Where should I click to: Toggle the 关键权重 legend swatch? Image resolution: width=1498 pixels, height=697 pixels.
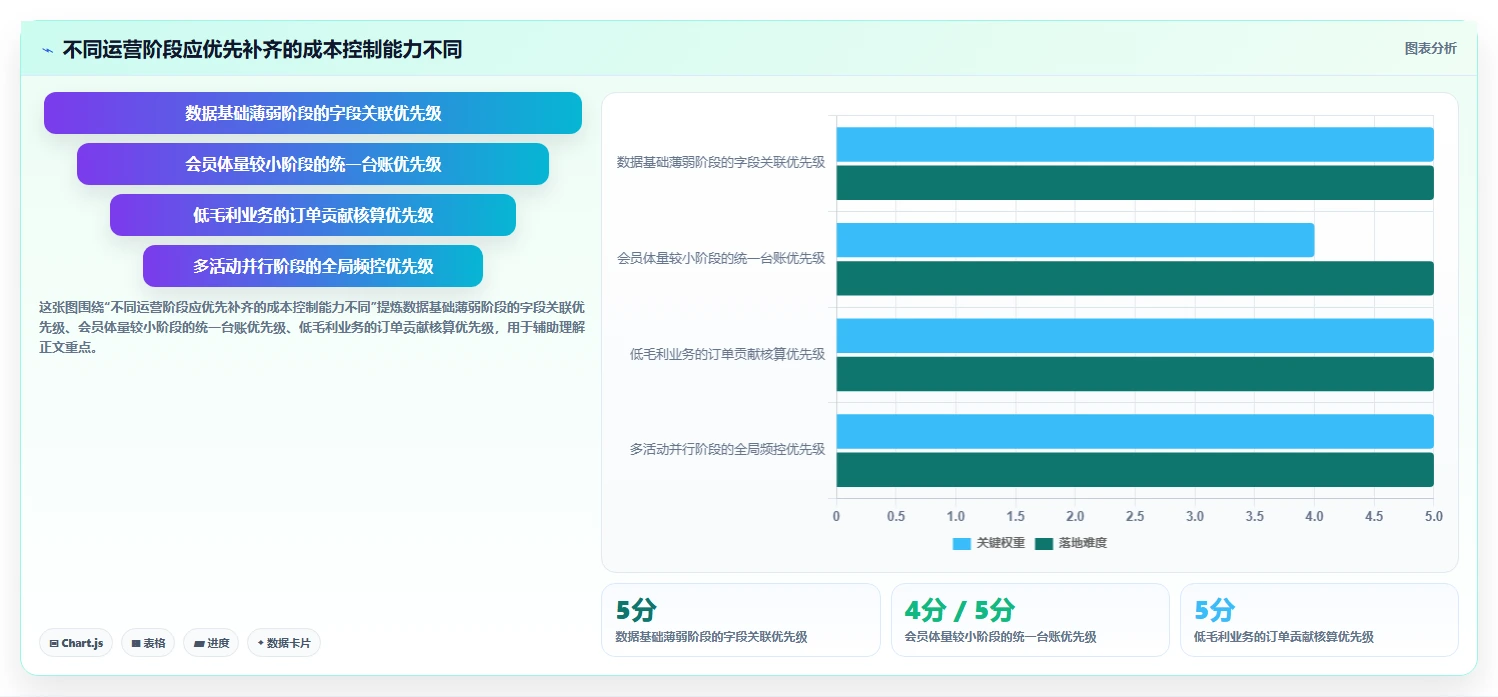961,543
